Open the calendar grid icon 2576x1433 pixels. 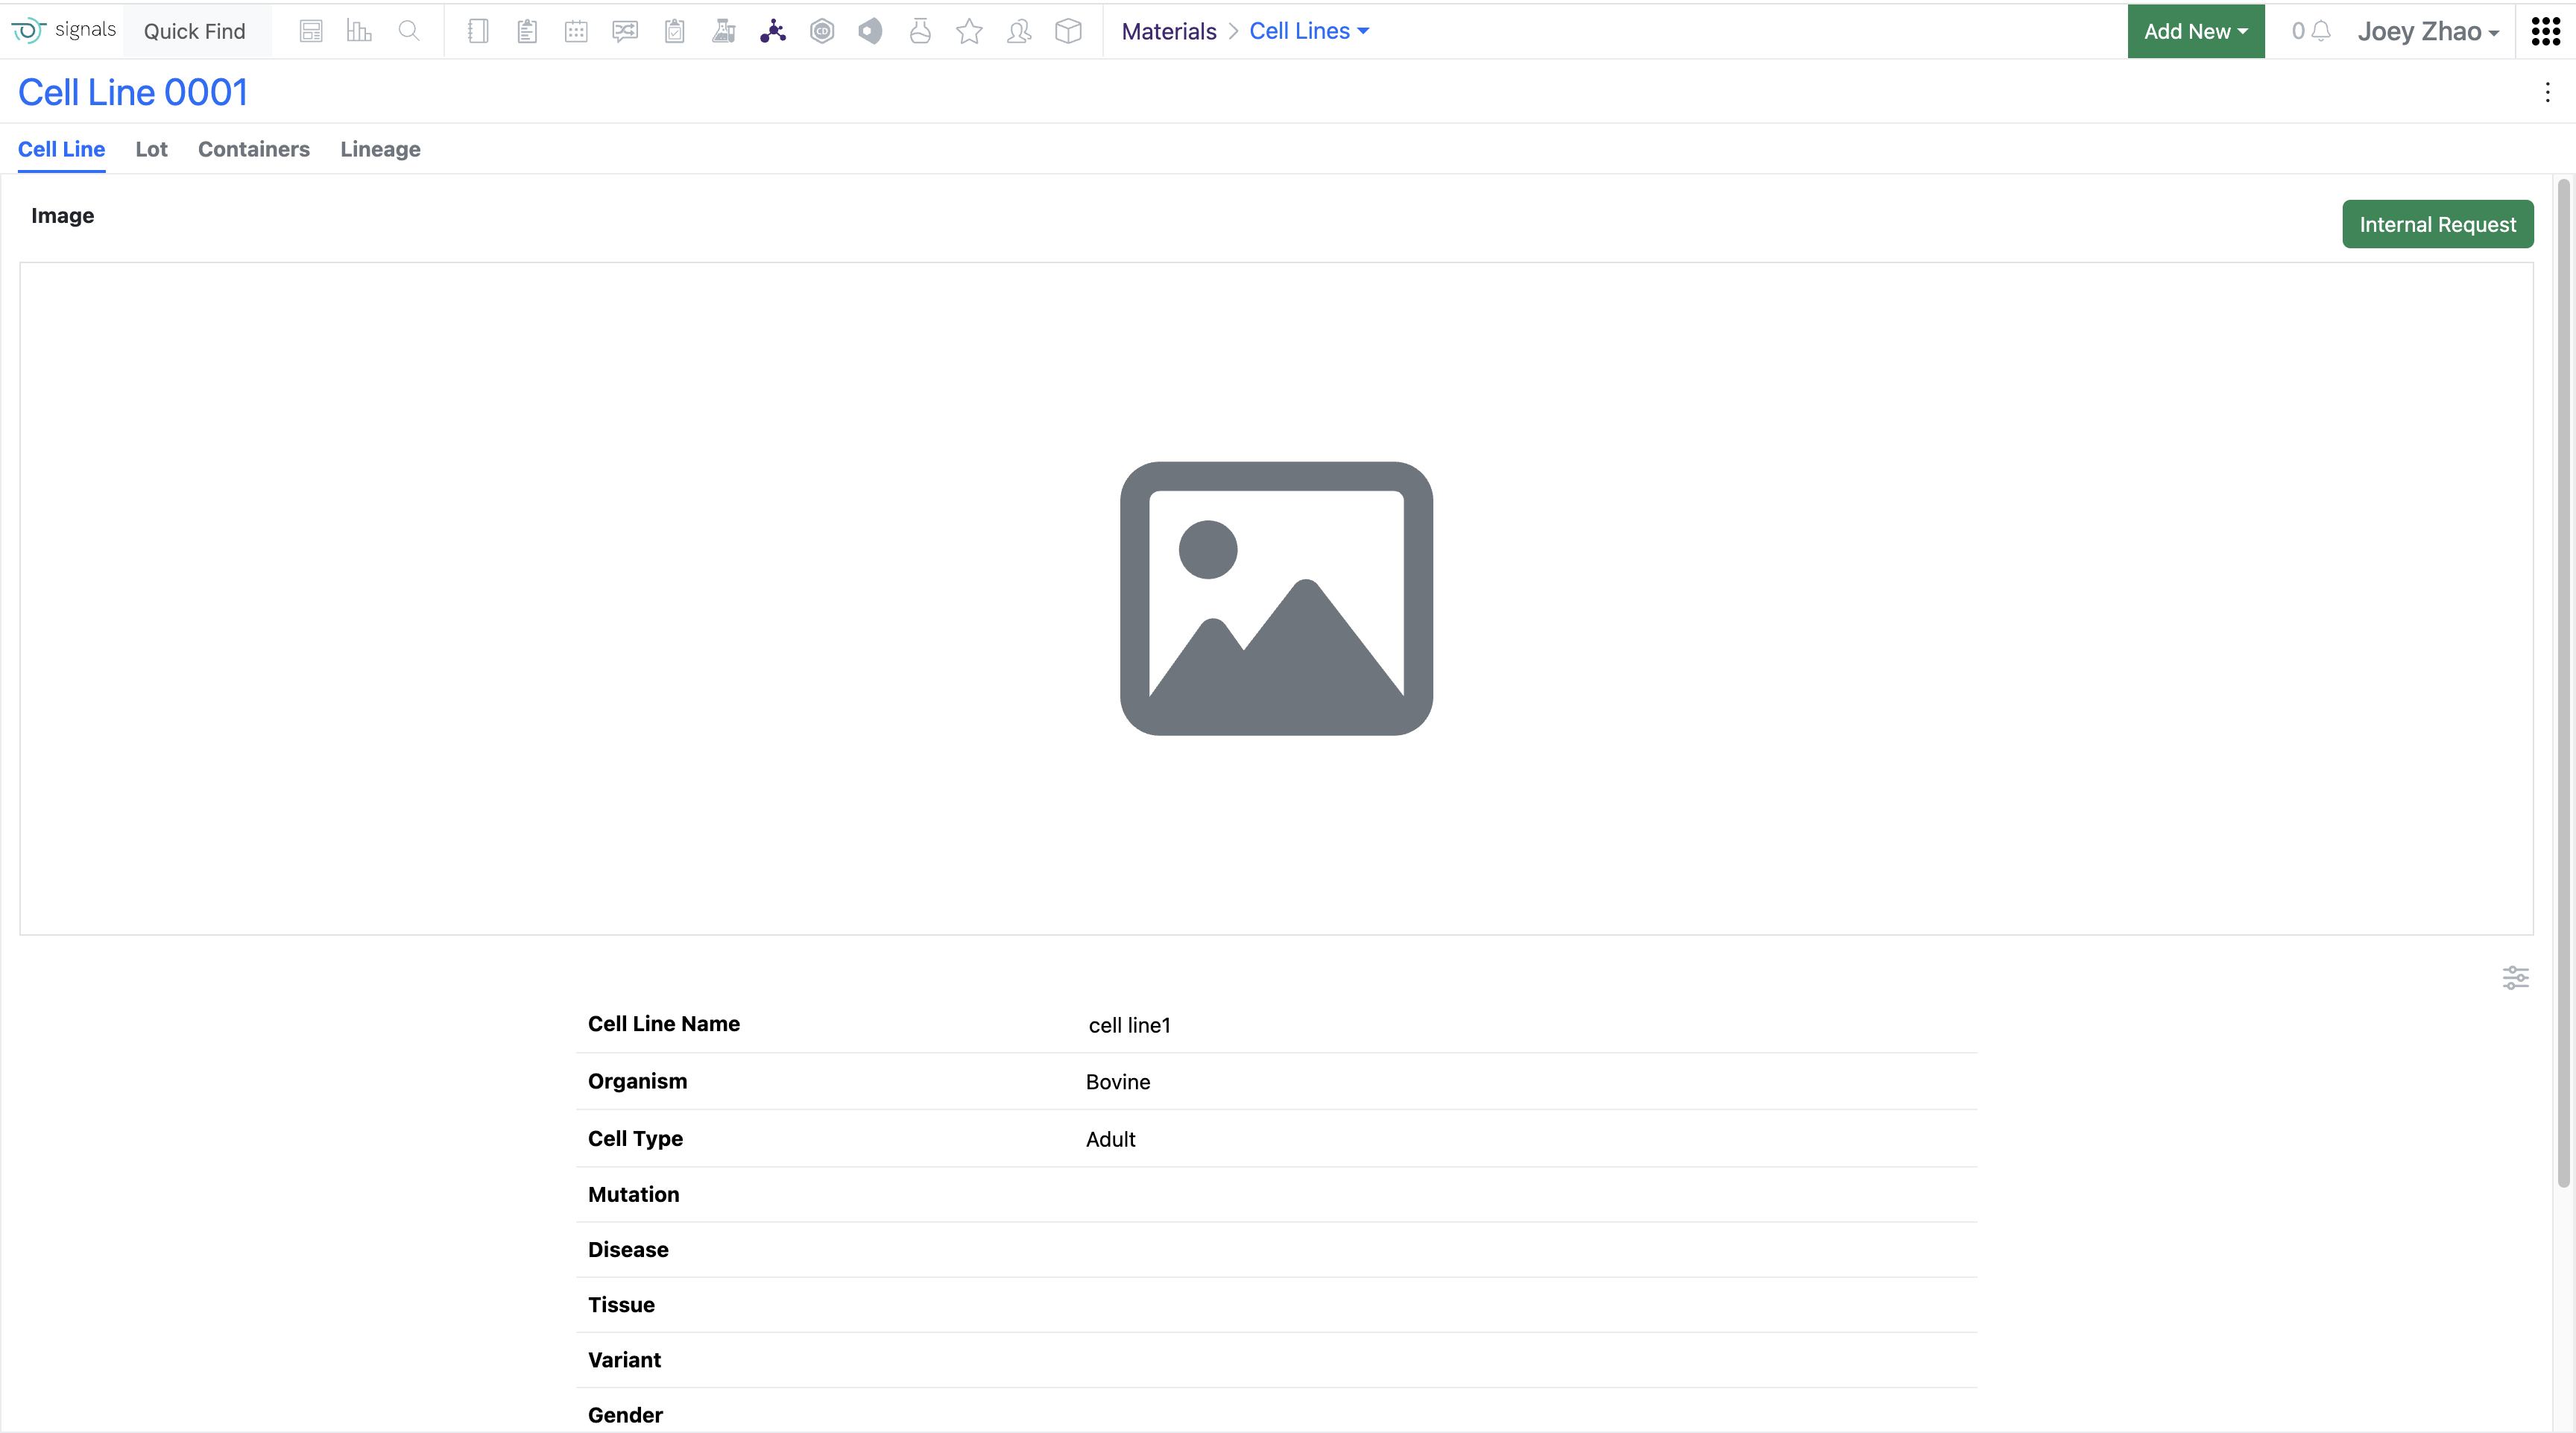pyautogui.click(x=576, y=31)
